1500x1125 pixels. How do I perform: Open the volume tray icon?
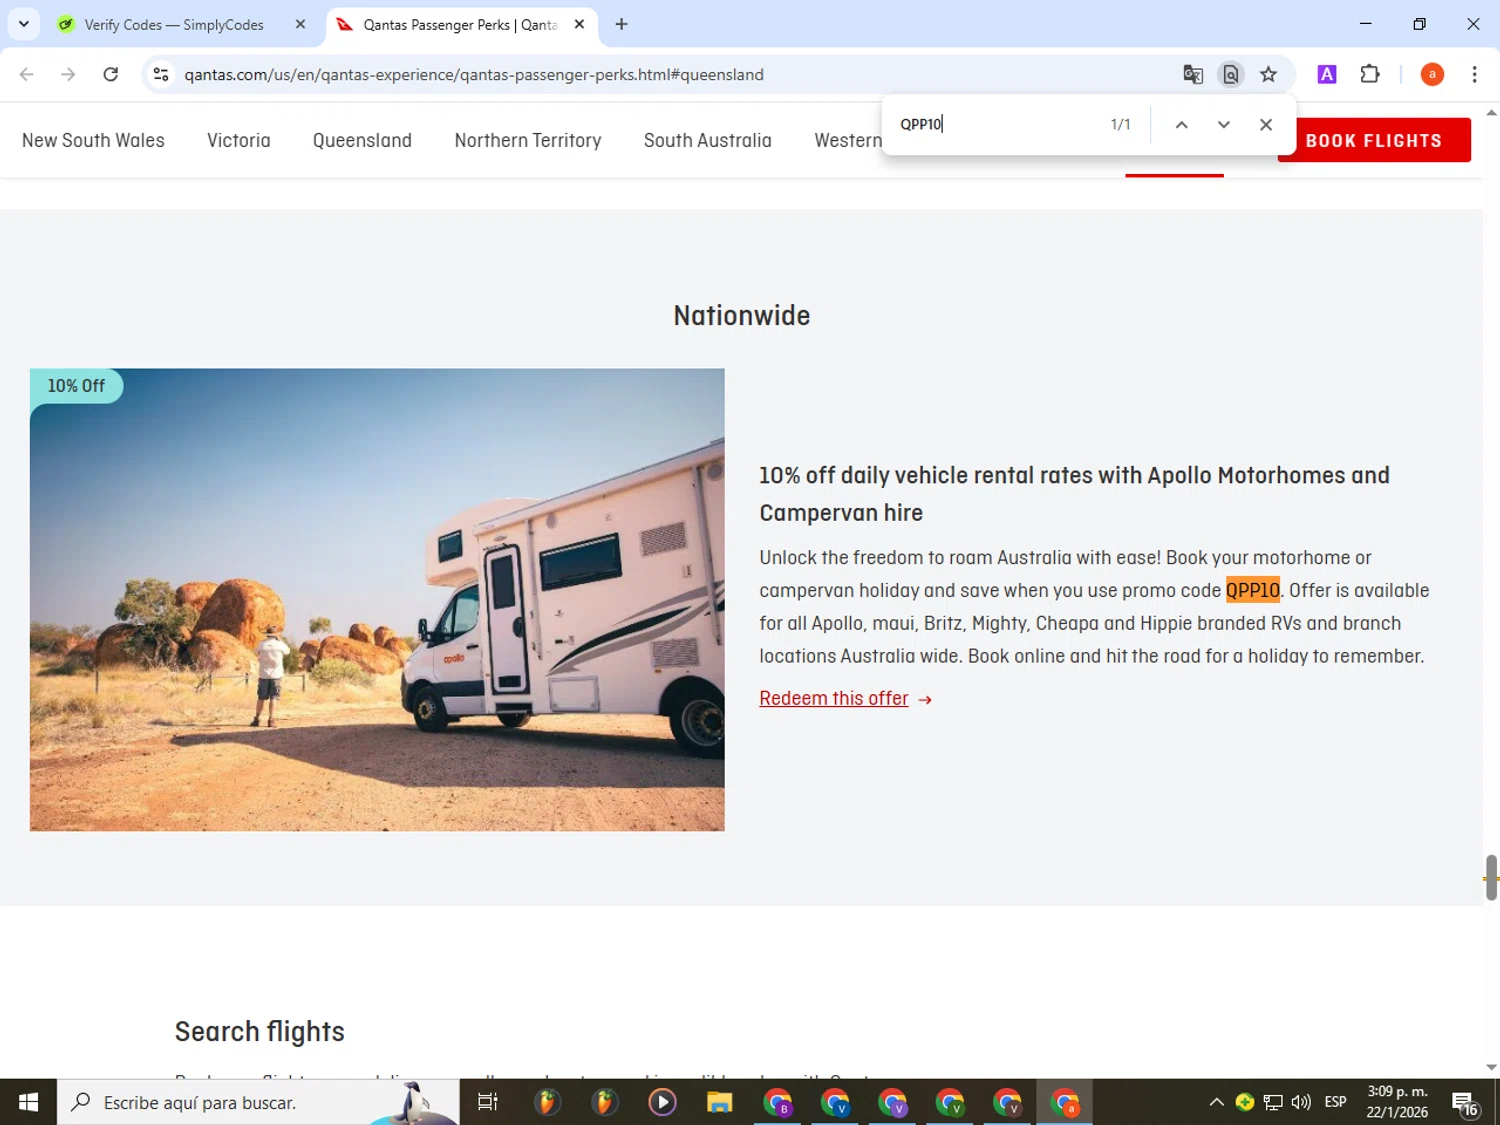click(x=1301, y=1102)
